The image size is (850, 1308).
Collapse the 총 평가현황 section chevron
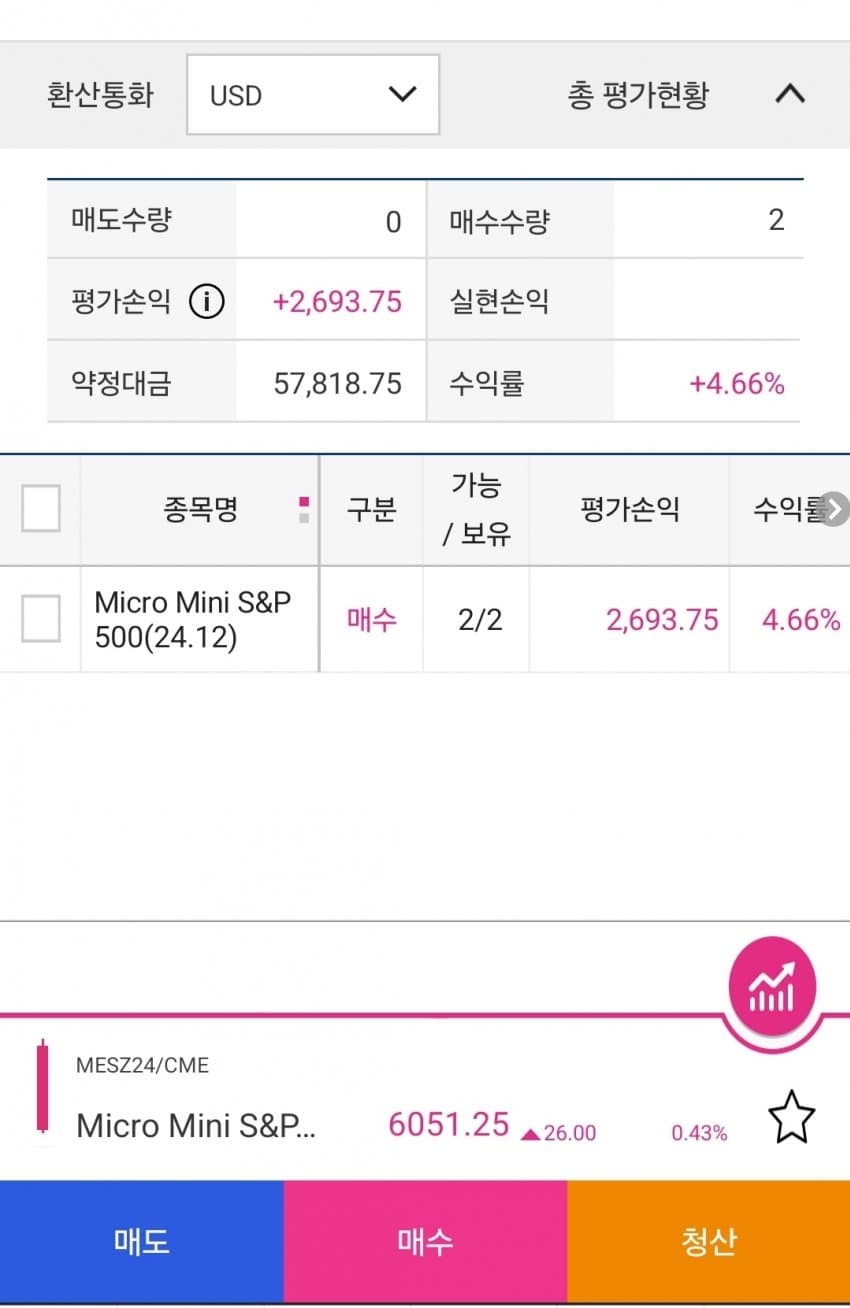click(790, 94)
